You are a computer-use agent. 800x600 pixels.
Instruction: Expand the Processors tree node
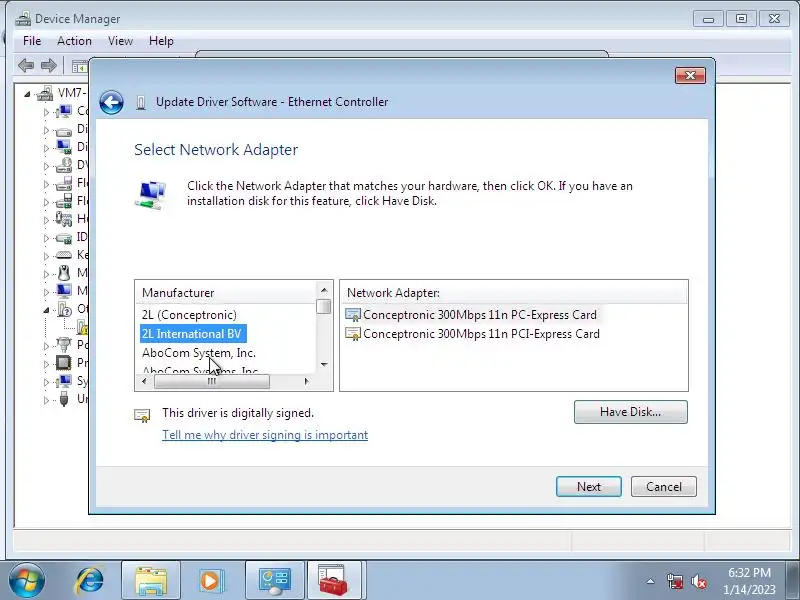coord(46,364)
